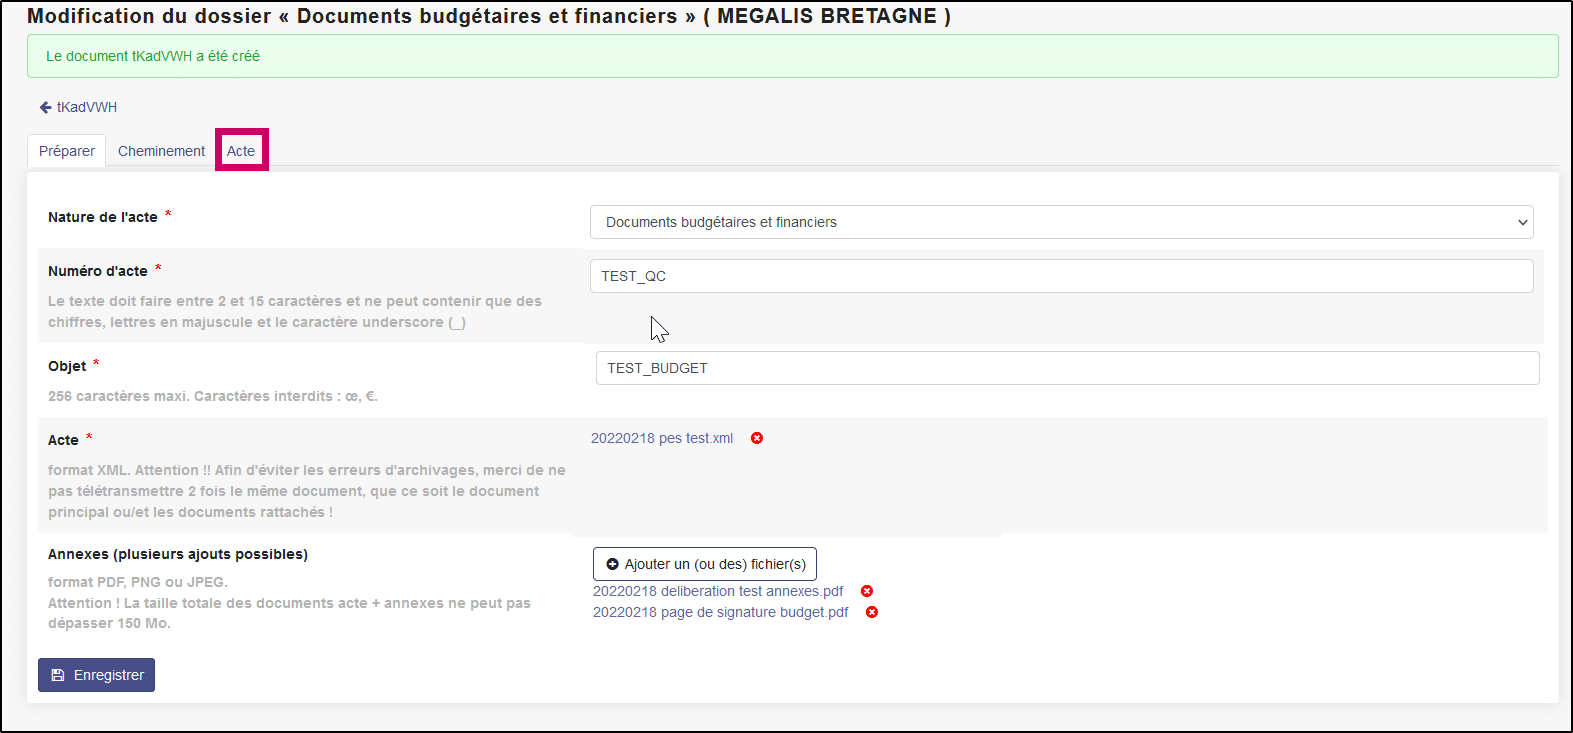
Task: Click the plus icon in the add files button
Action: 613,564
